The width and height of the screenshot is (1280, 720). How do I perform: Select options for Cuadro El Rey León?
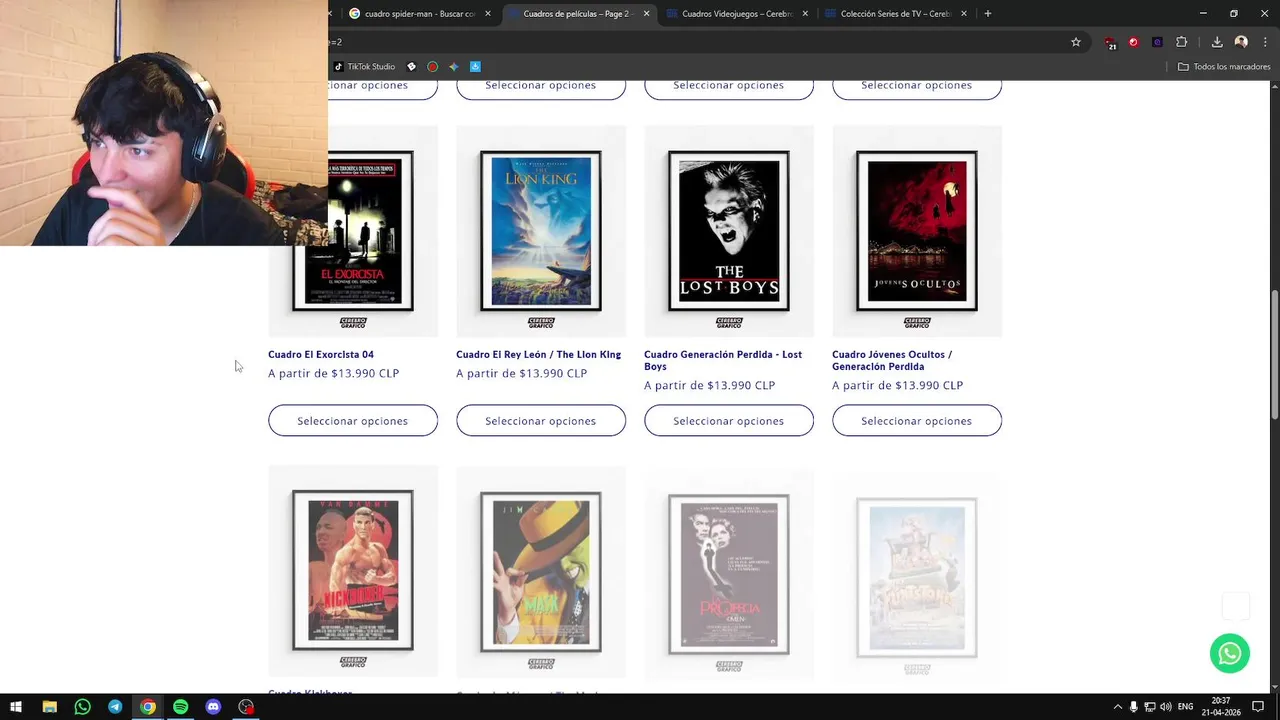541,421
